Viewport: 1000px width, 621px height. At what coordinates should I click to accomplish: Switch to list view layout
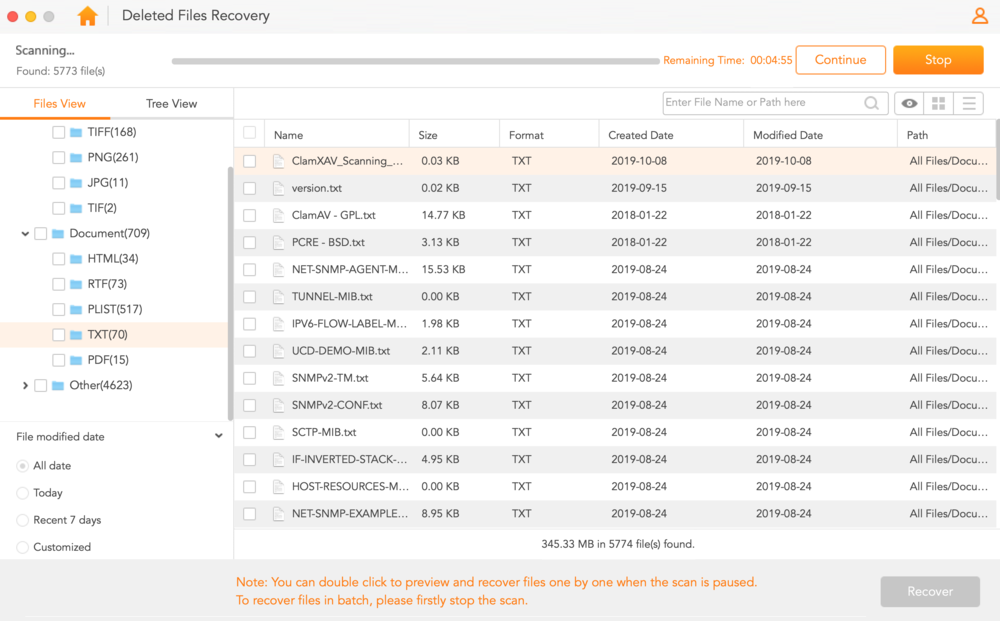[x=969, y=103]
